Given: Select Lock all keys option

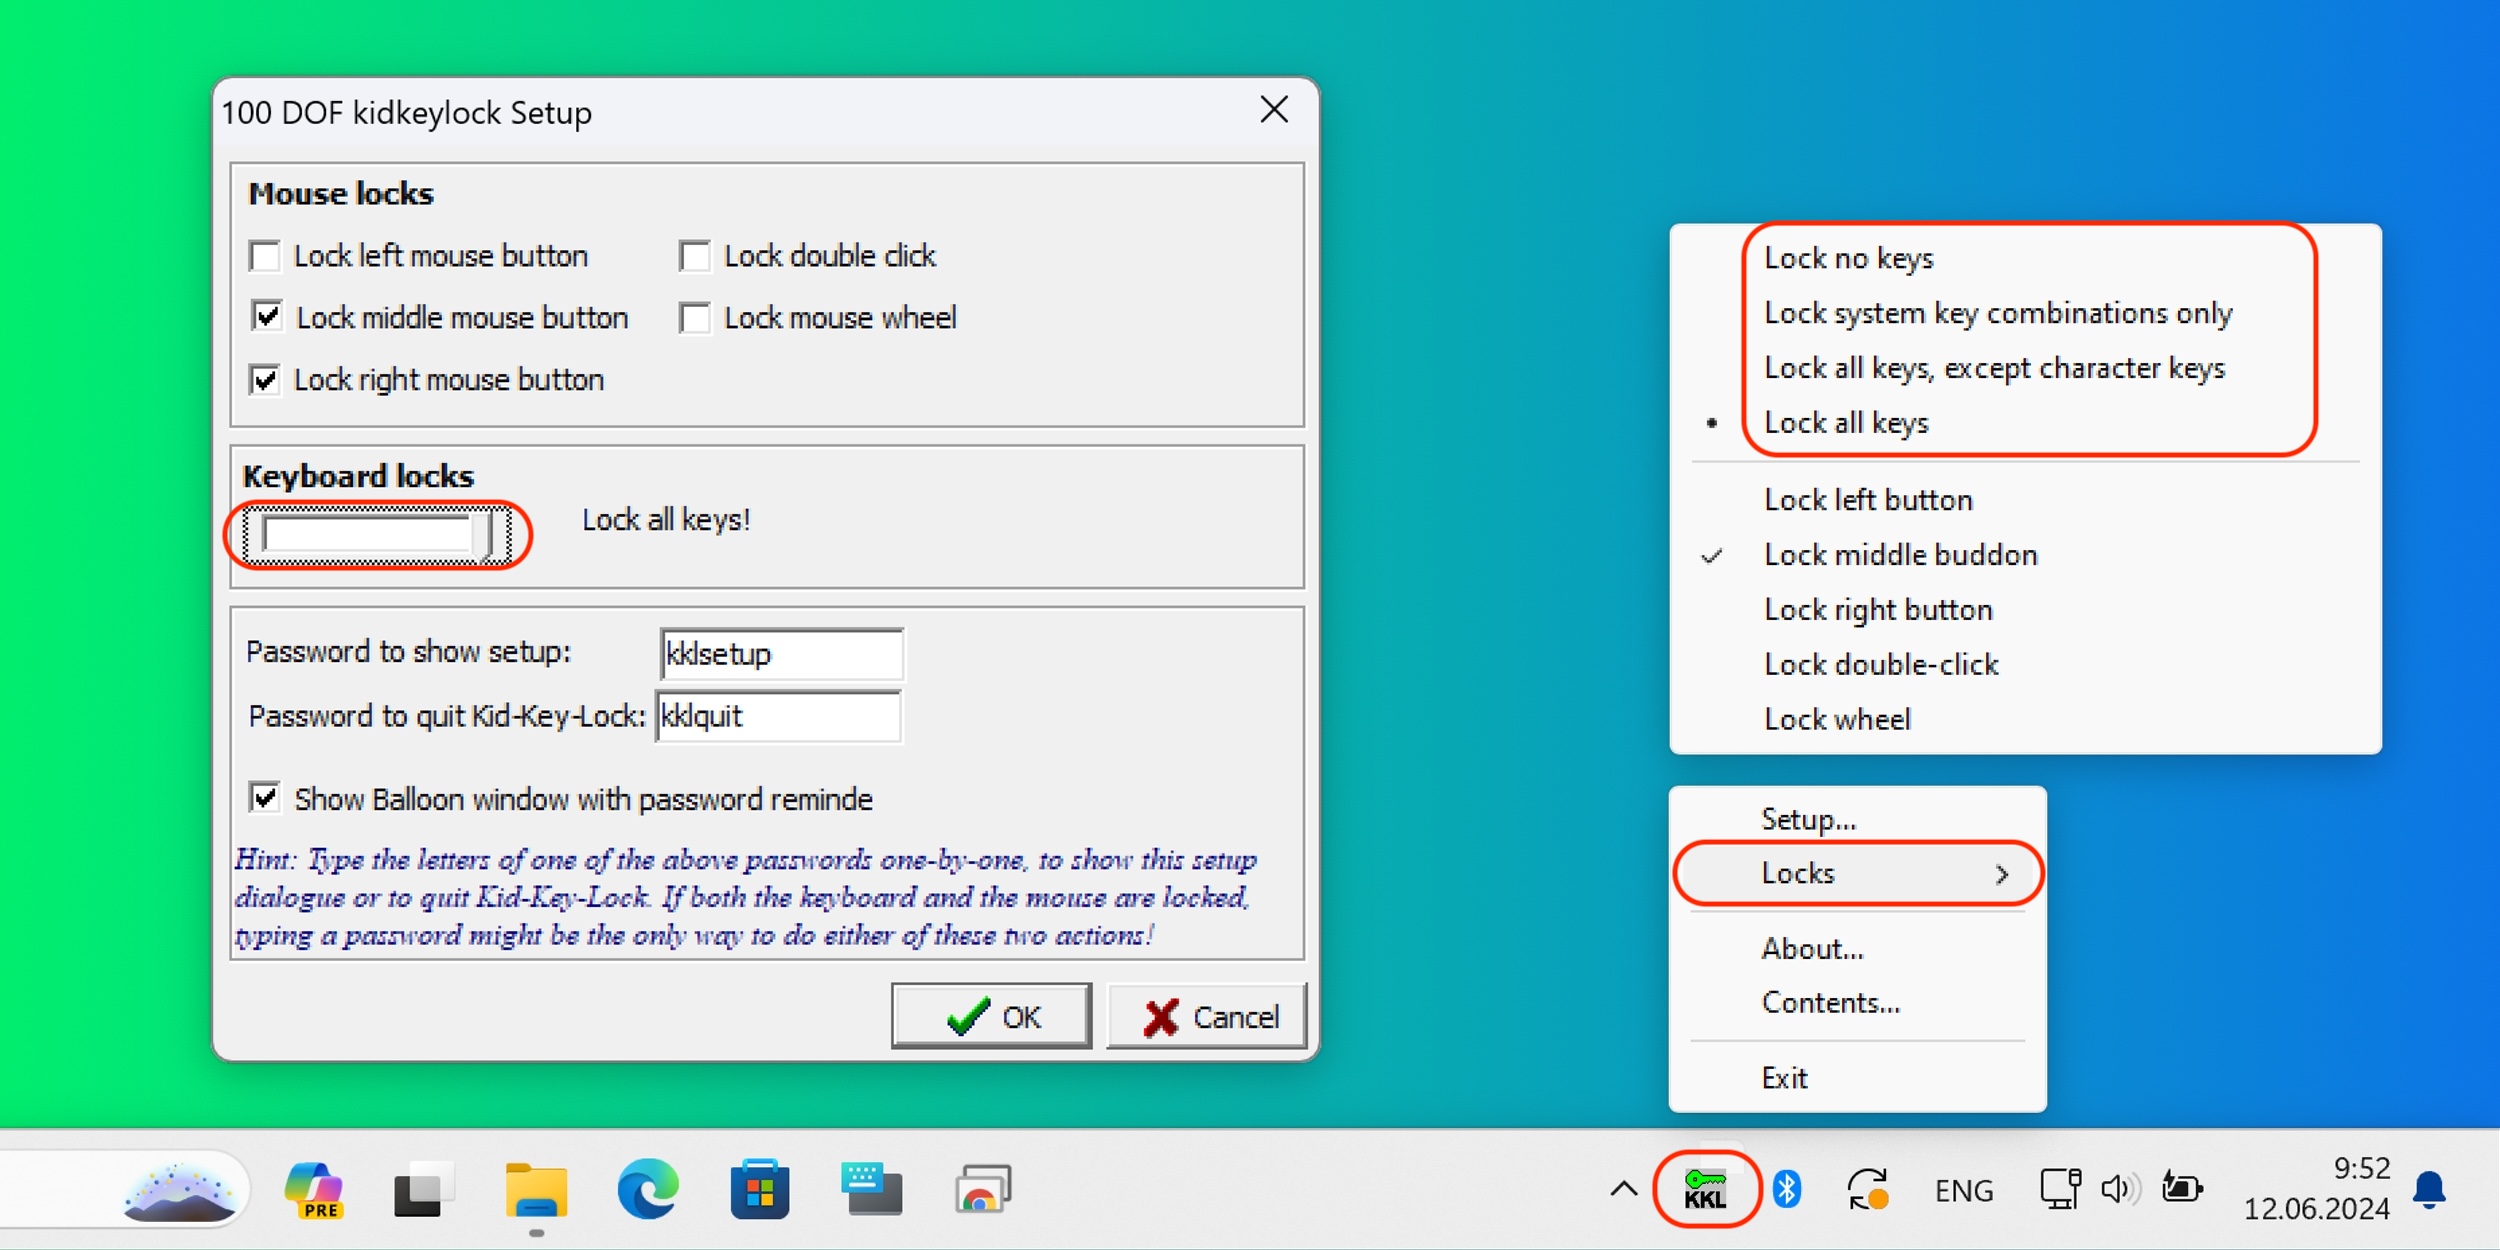Looking at the screenshot, I should [x=1848, y=423].
